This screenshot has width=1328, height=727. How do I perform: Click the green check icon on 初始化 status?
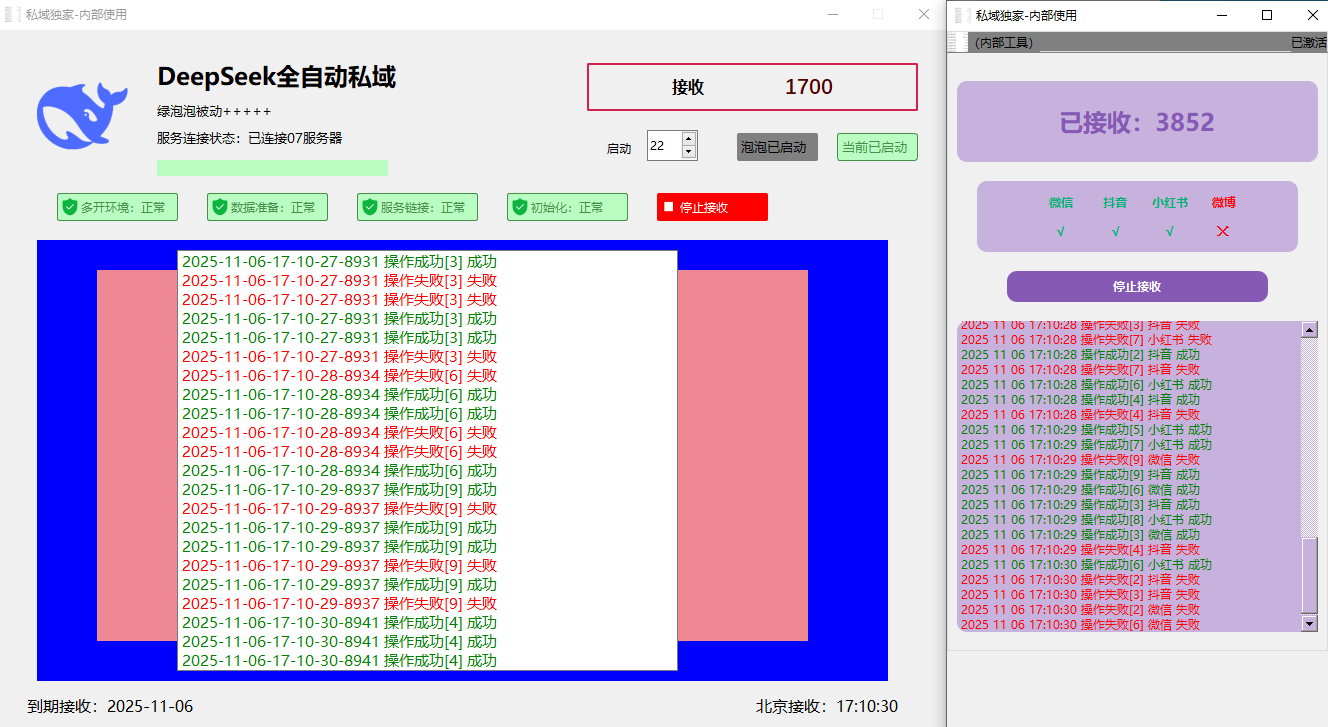[x=518, y=207]
